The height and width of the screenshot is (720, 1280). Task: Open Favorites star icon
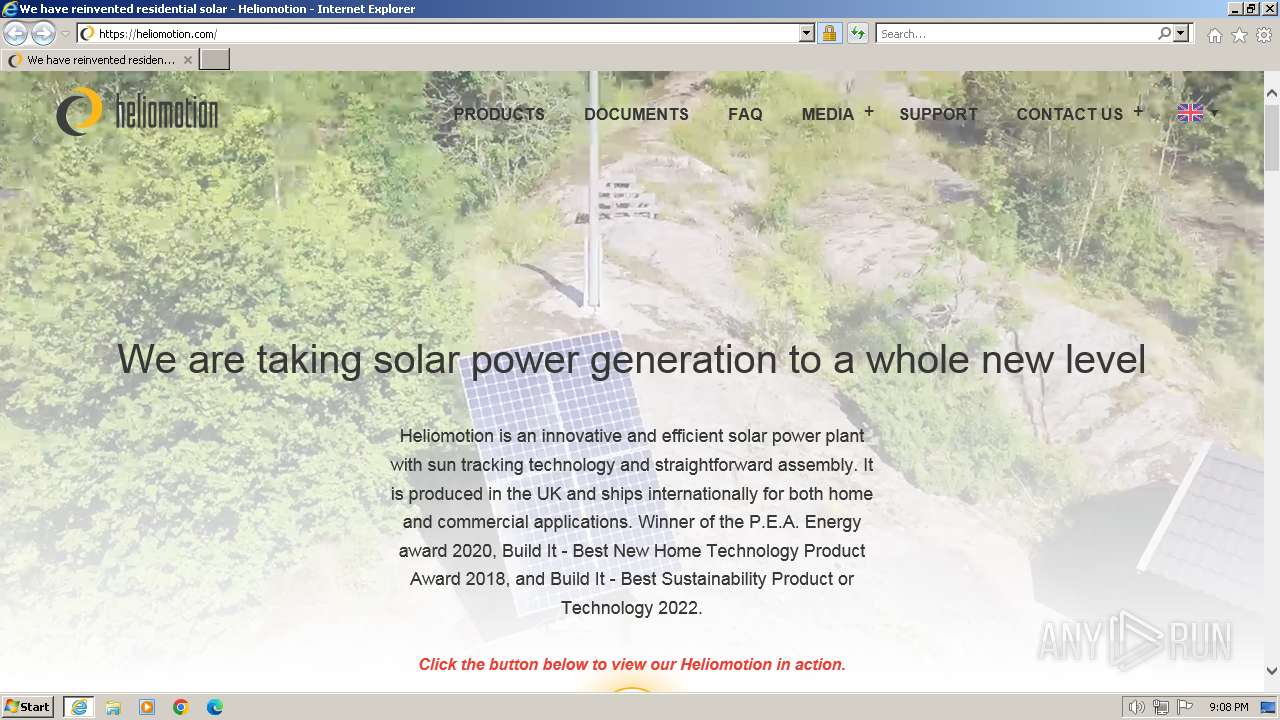(1239, 35)
